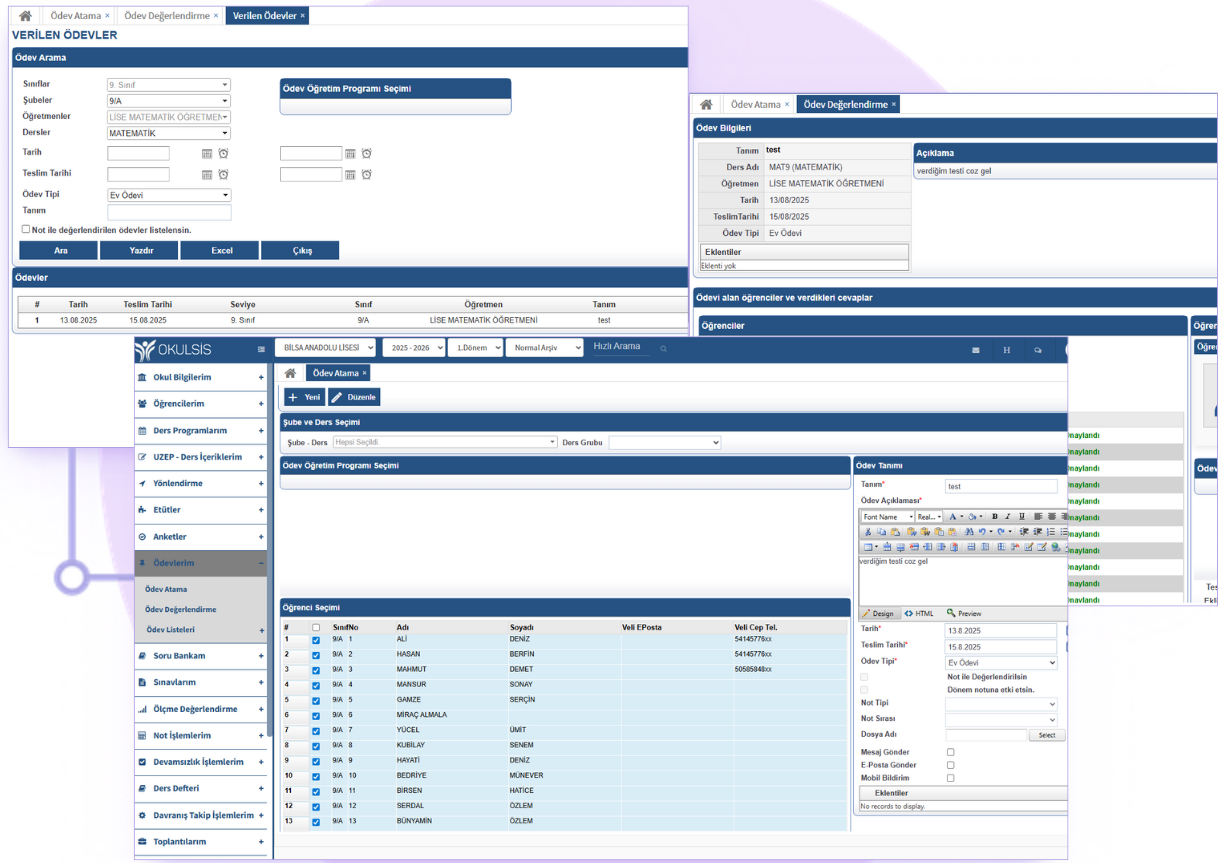Click the Yeni button to add homework
The width and height of the screenshot is (1222, 863).
(304, 397)
